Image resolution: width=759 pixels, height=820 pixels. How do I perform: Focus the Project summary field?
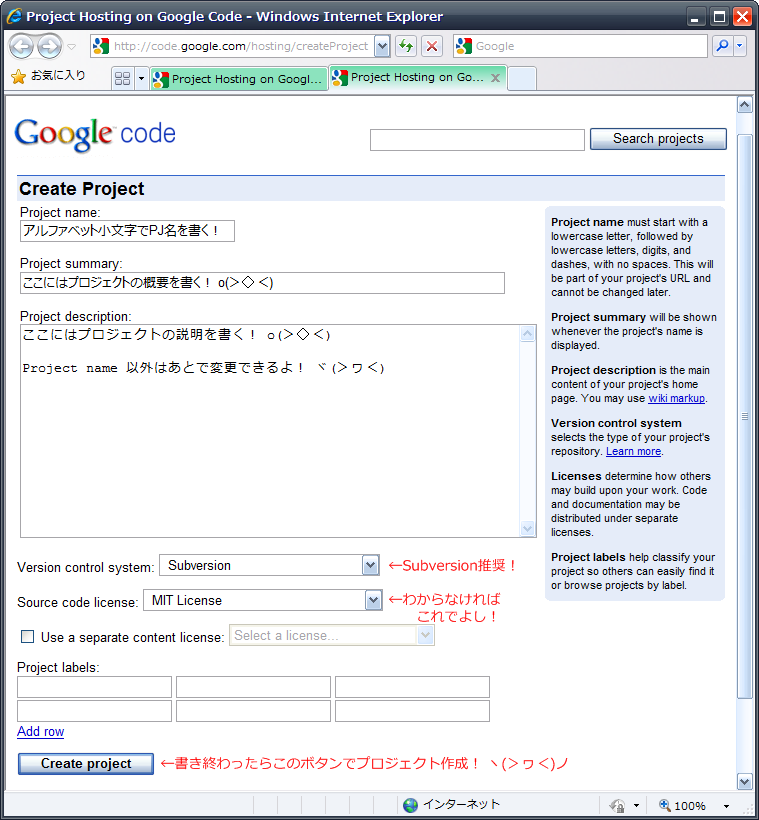point(262,283)
